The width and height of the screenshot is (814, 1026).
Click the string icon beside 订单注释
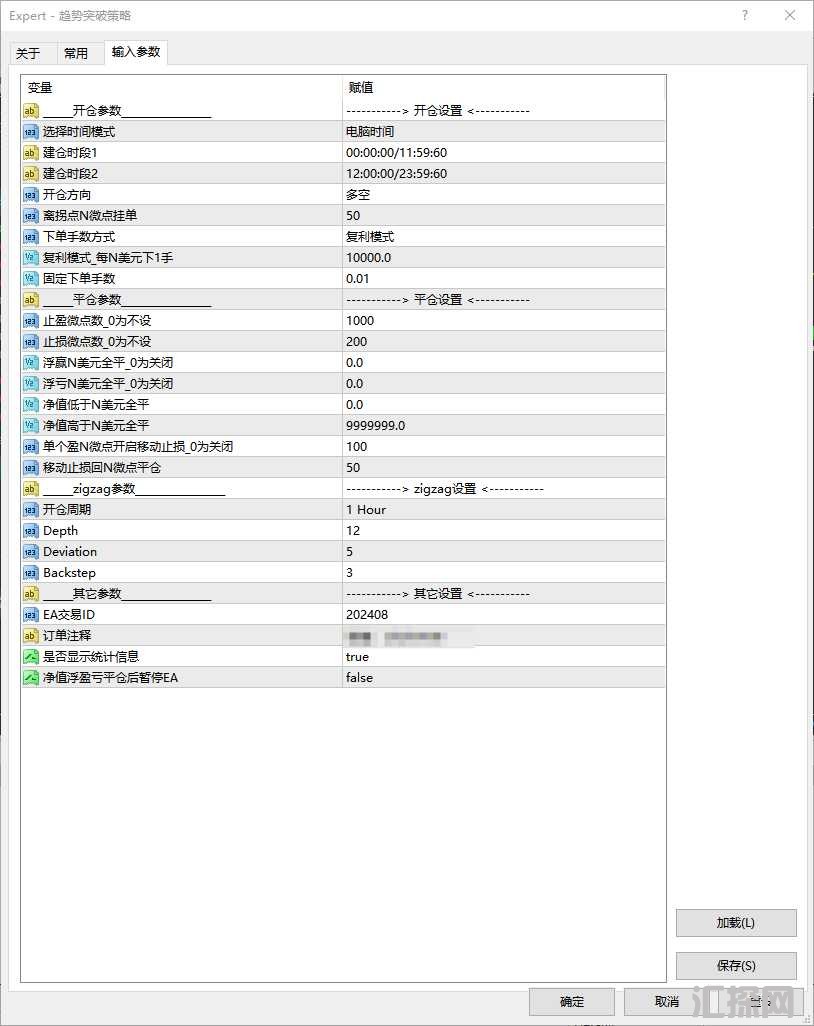[31, 636]
